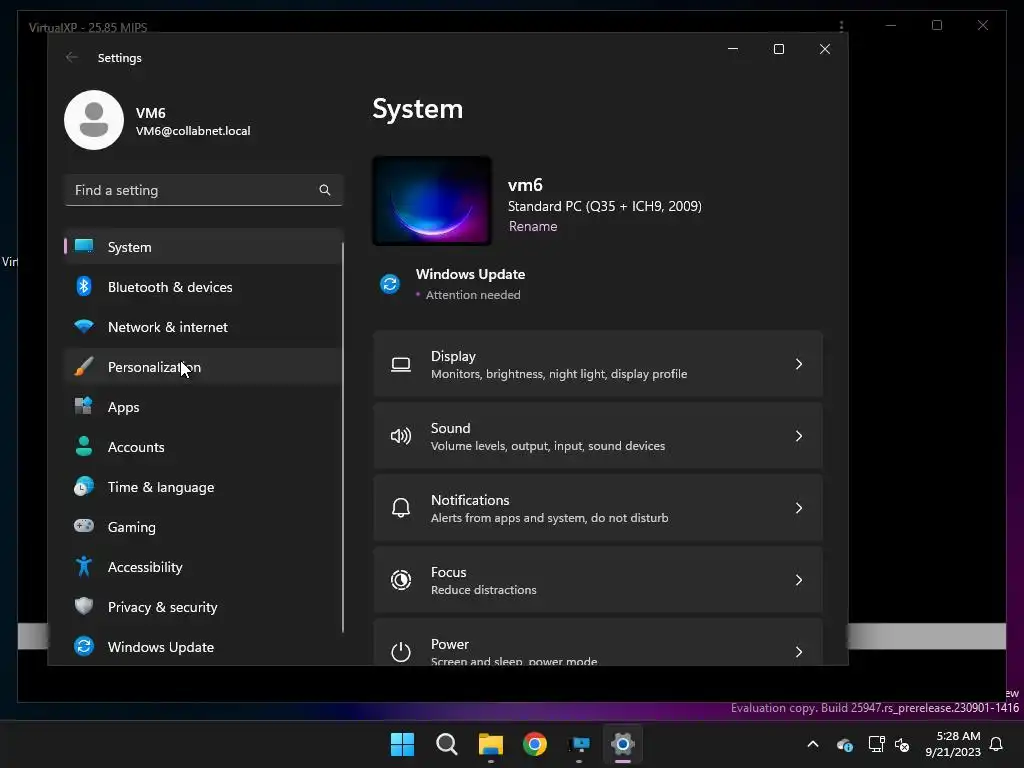Click Power Screen and sleep card text
The height and width of the screenshot is (768, 1024).
514,661
